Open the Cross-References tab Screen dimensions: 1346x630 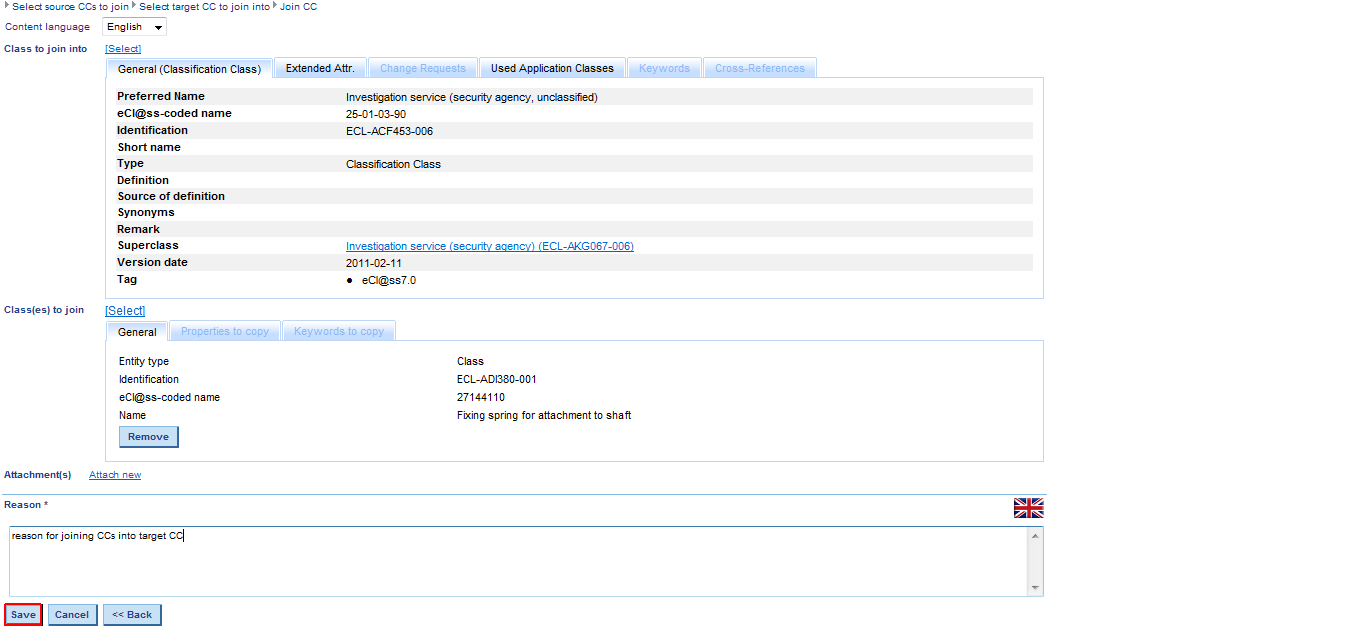pyautogui.click(x=759, y=68)
